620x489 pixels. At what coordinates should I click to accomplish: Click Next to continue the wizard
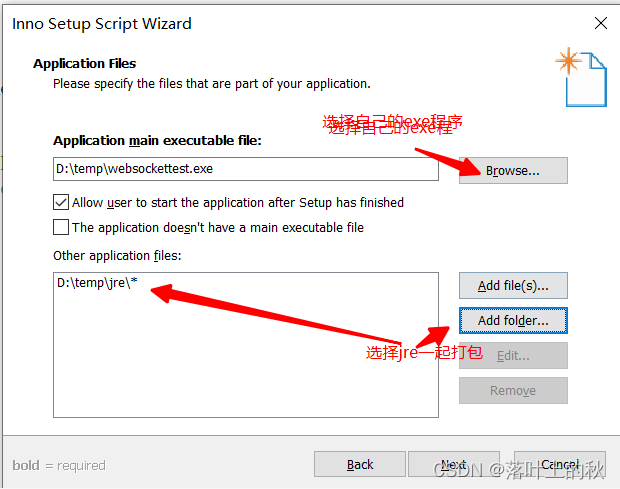point(454,464)
